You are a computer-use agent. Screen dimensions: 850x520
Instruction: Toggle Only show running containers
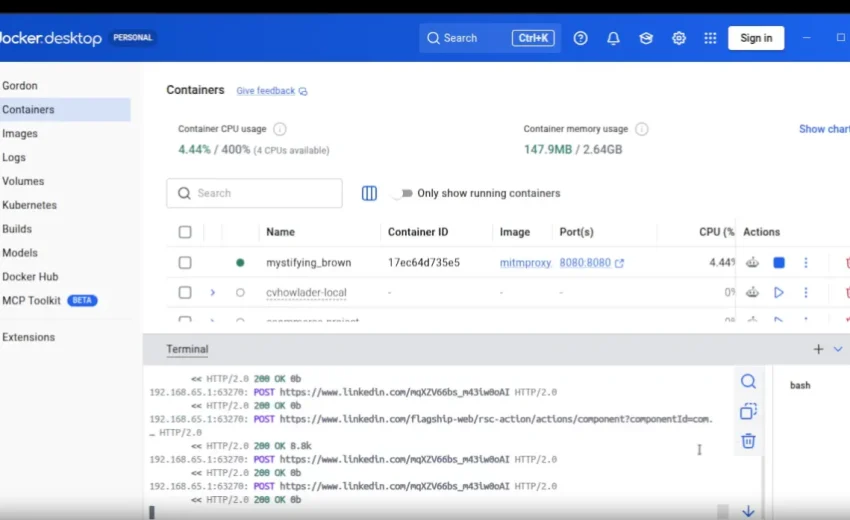402,193
